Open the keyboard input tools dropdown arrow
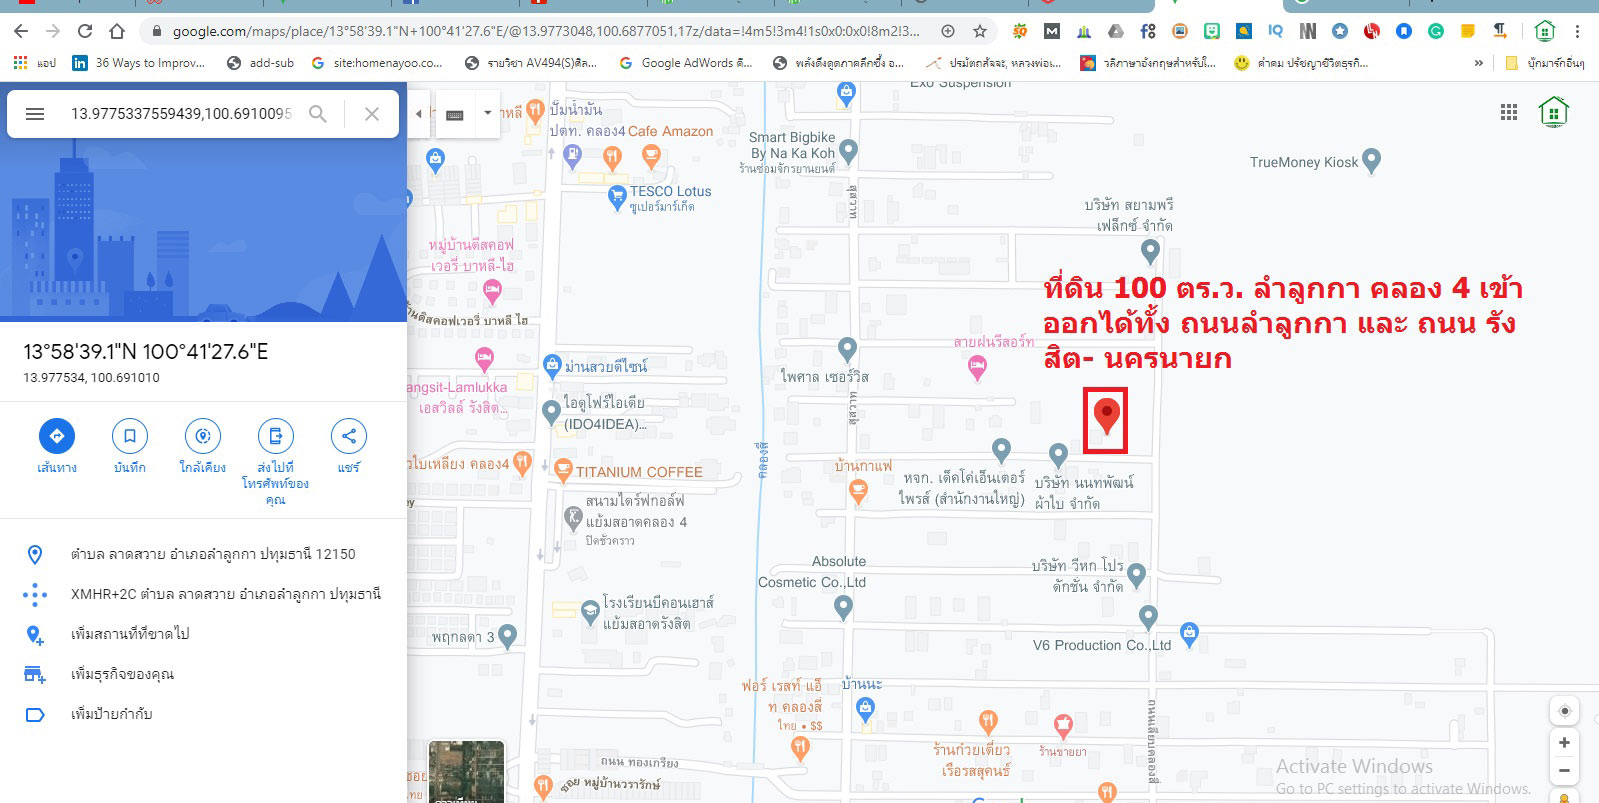The image size is (1599, 803). pyautogui.click(x=488, y=113)
